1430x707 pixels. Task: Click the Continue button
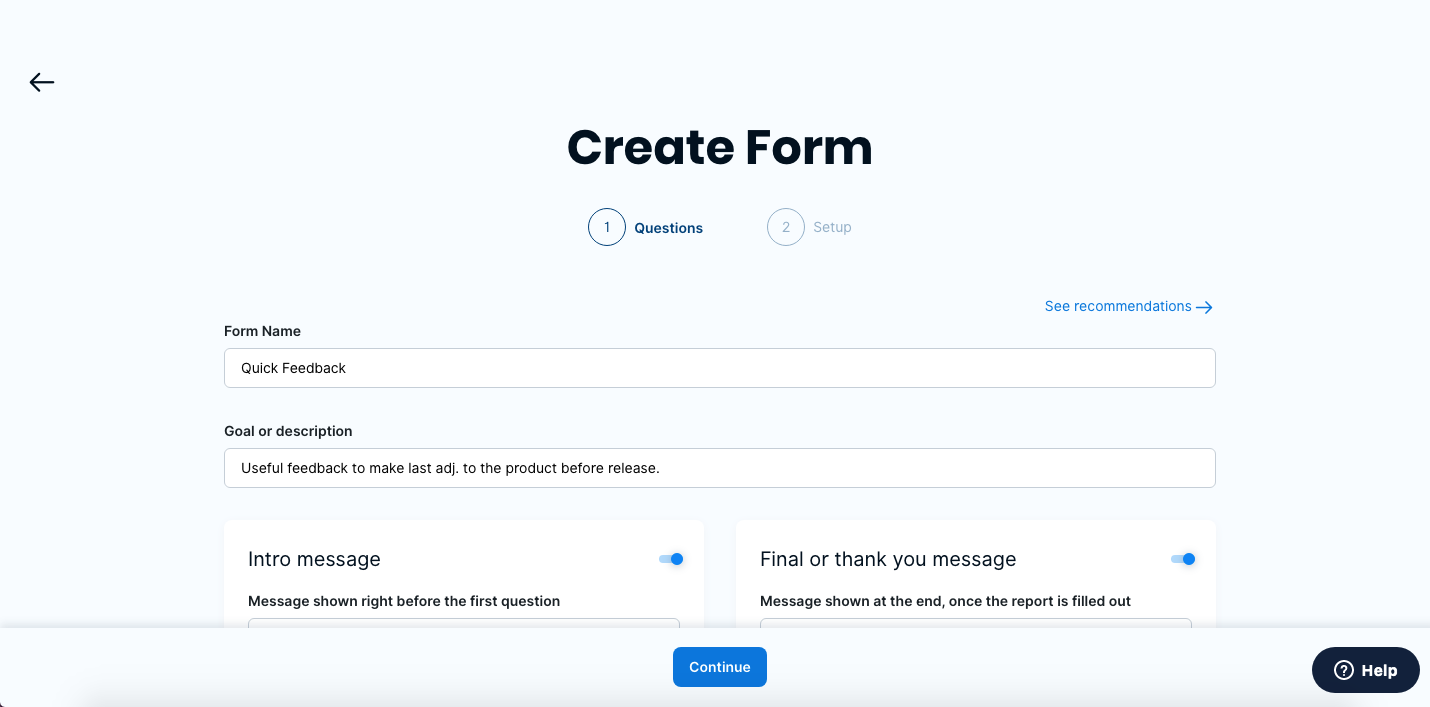pos(720,667)
